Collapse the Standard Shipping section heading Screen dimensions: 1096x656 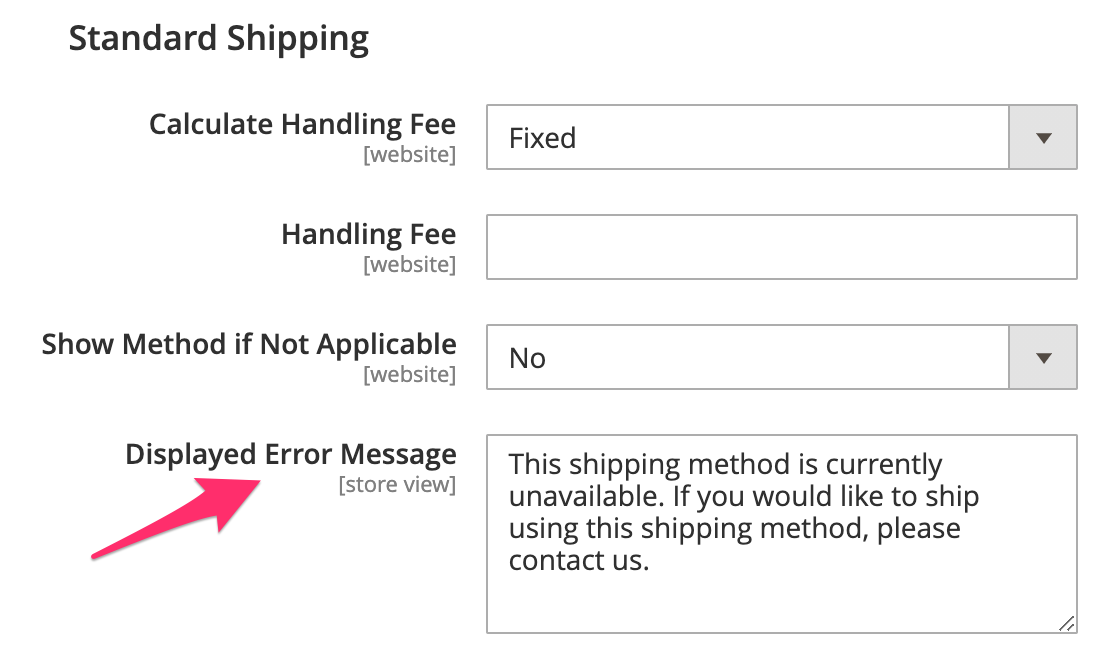point(219,39)
